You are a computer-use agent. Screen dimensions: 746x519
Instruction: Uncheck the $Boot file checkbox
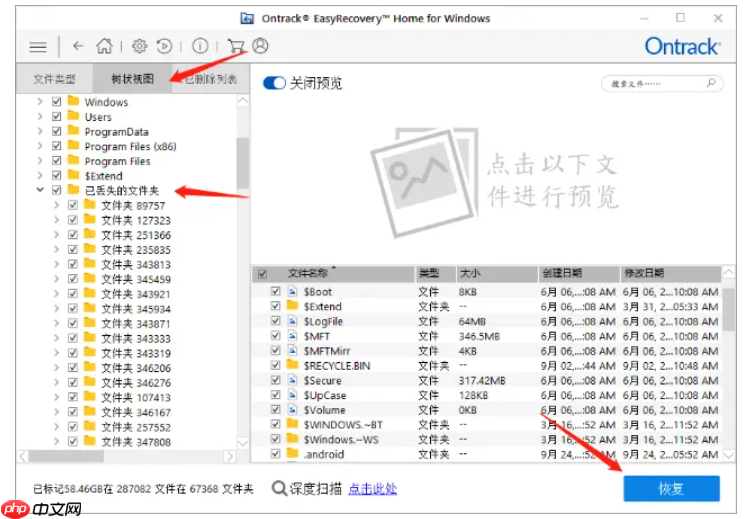275,291
